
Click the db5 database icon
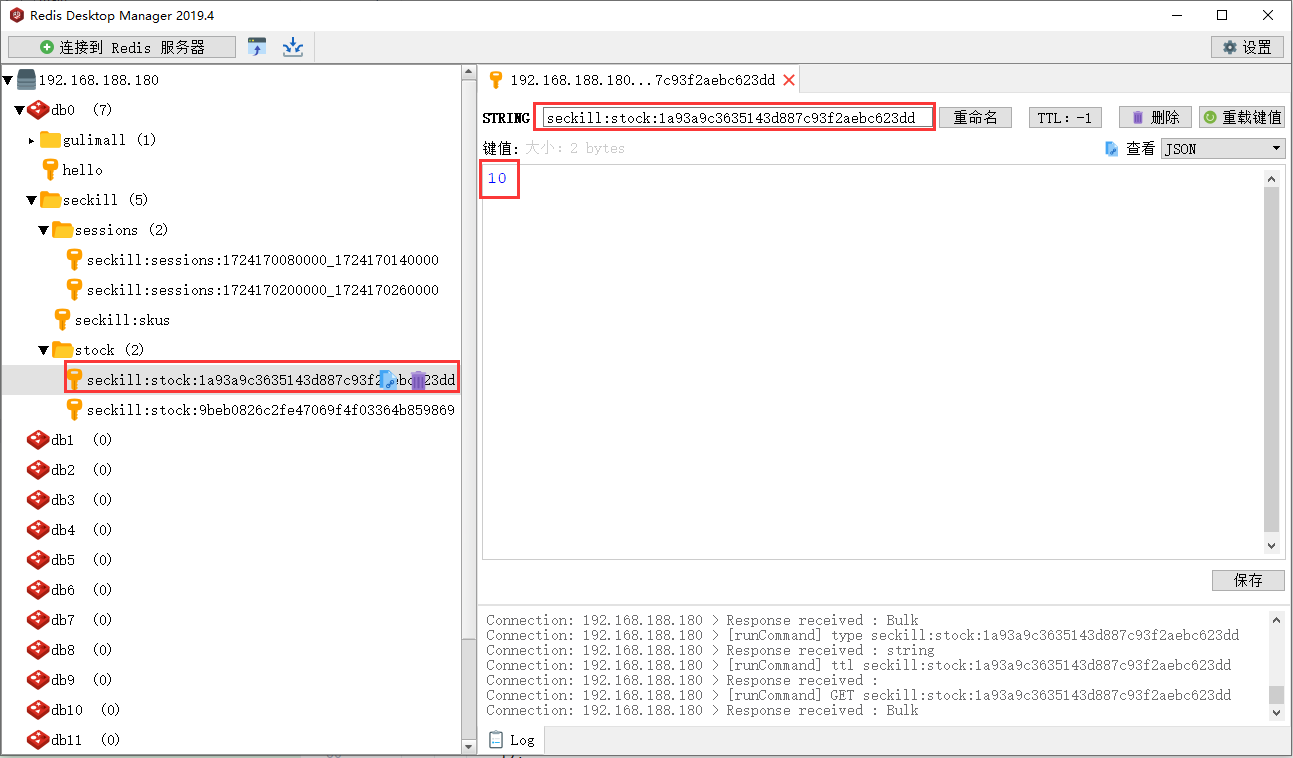[38, 560]
